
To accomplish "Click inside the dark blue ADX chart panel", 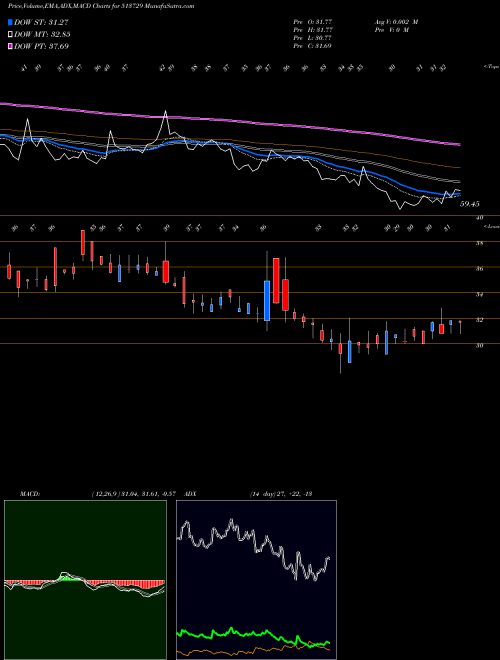I will pyautogui.click(x=256, y=580).
